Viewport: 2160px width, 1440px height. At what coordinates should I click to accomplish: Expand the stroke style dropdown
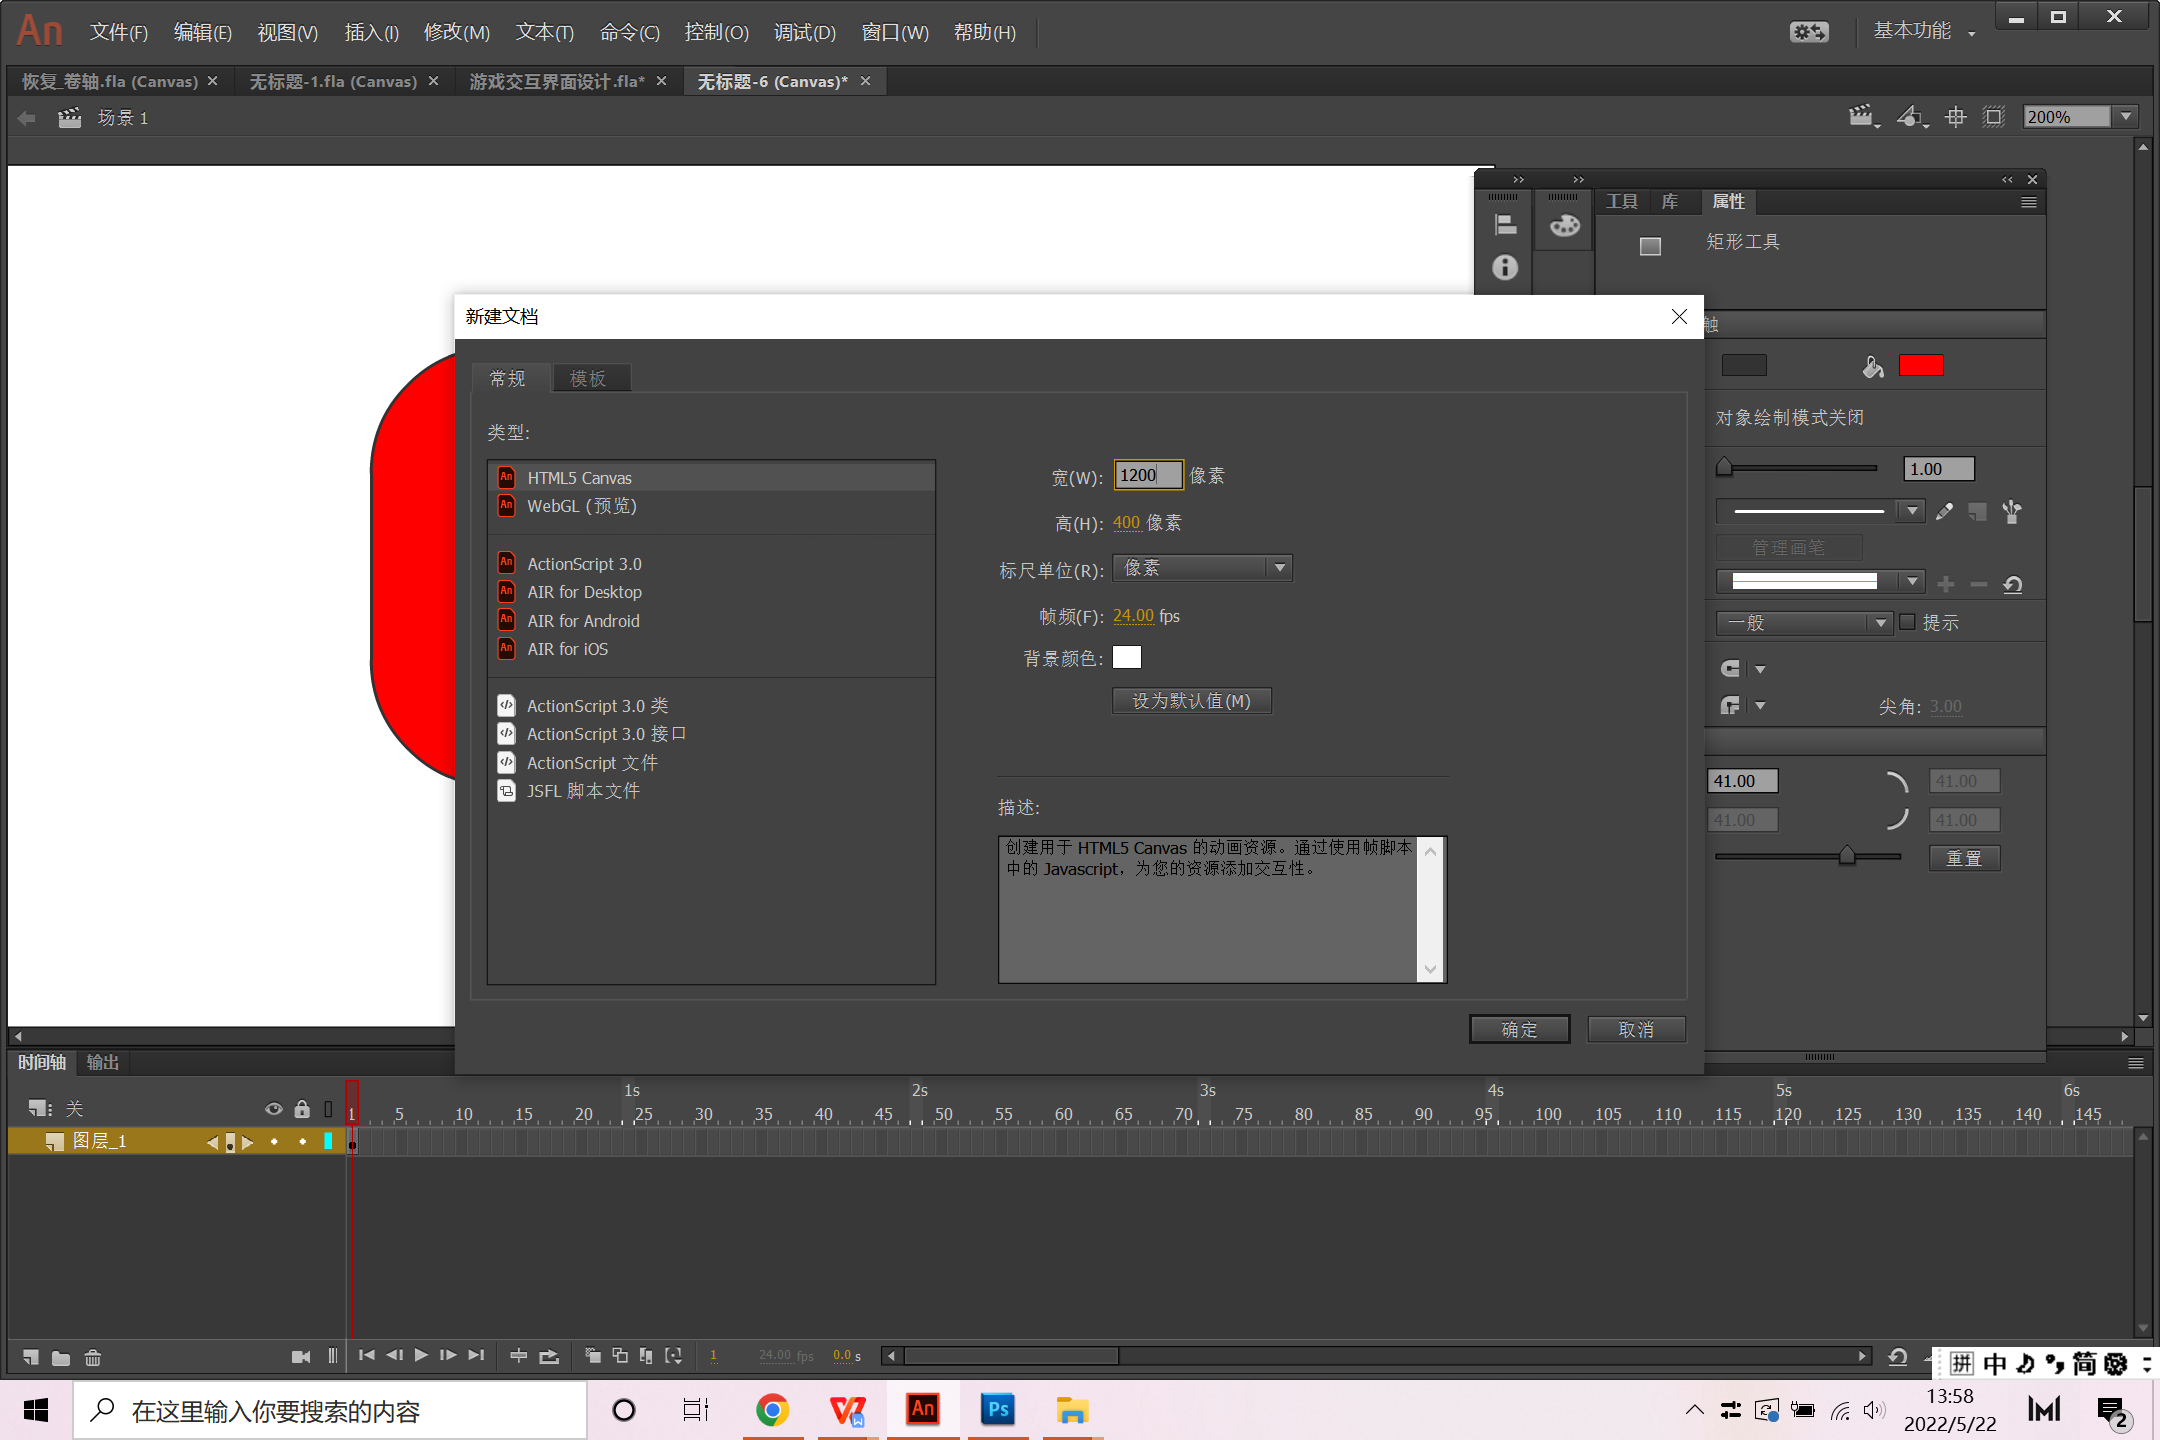1911,511
